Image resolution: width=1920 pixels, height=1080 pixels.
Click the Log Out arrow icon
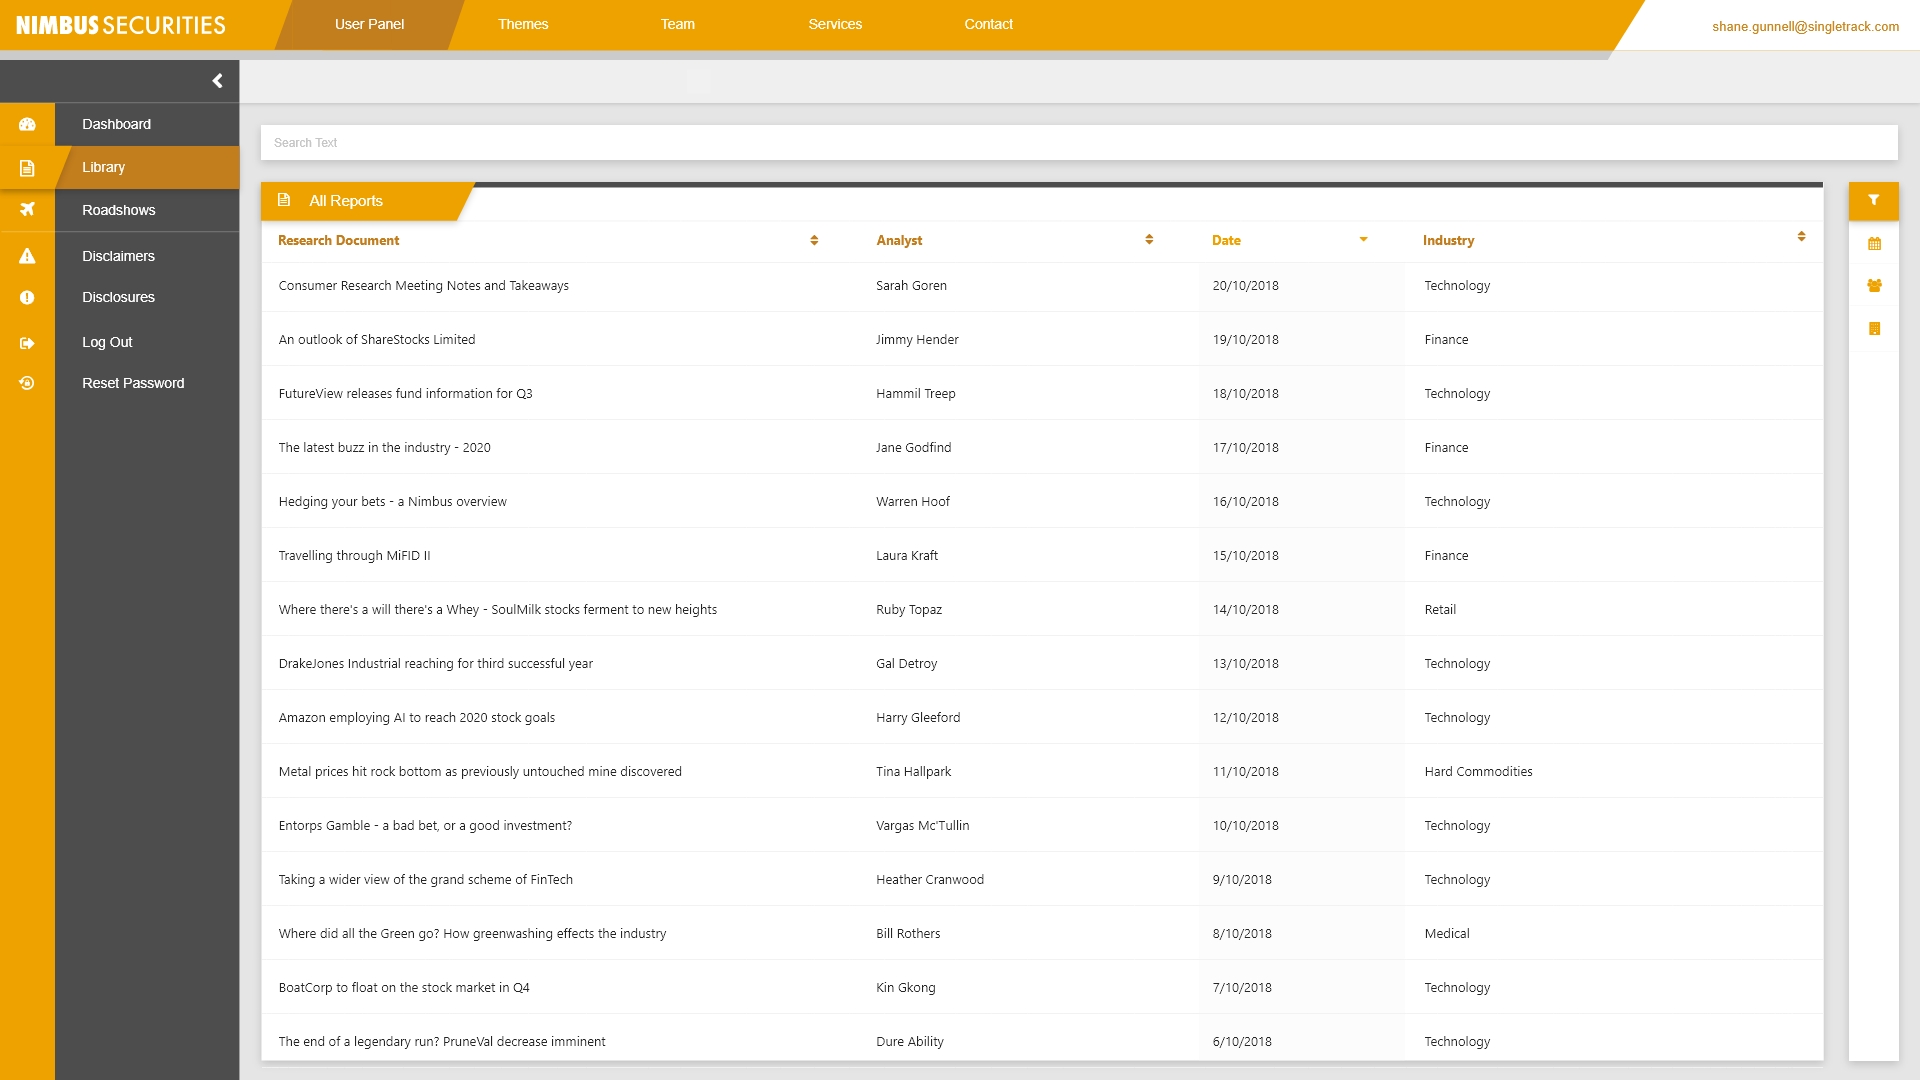click(x=27, y=343)
